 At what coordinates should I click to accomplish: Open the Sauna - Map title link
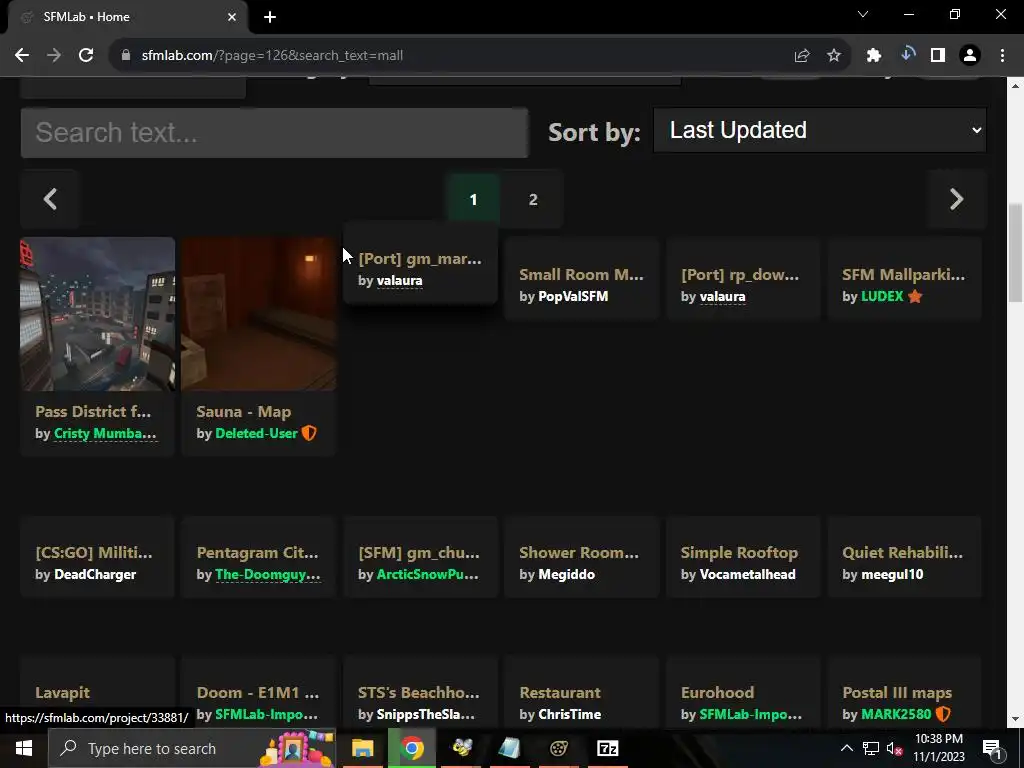[x=244, y=412]
